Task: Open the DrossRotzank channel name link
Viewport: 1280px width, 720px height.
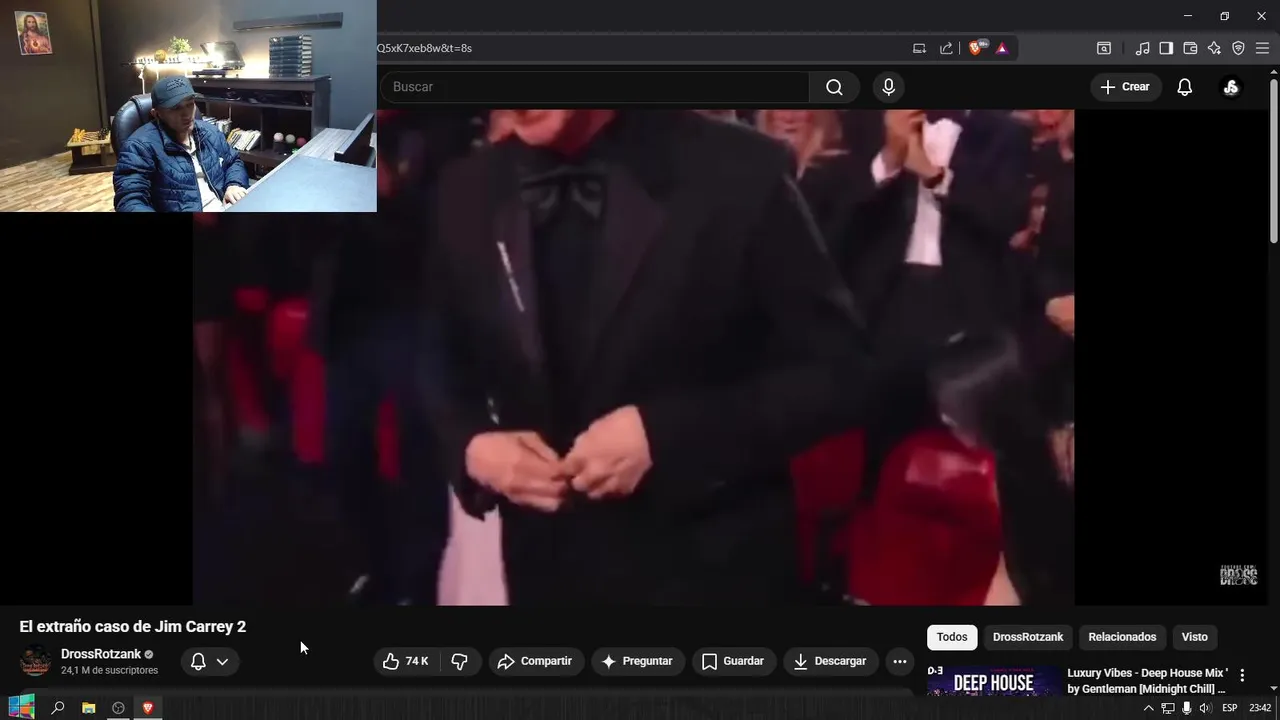Action: pos(101,654)
